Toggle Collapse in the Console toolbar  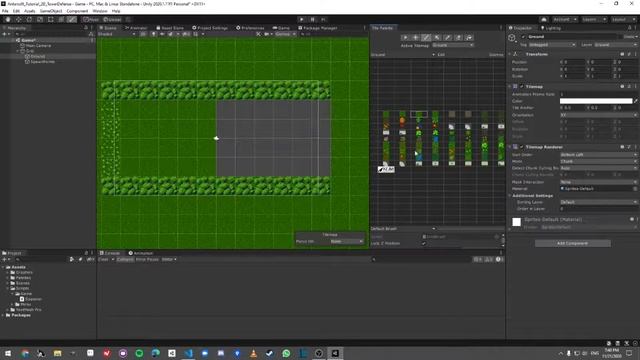(125, 259)
